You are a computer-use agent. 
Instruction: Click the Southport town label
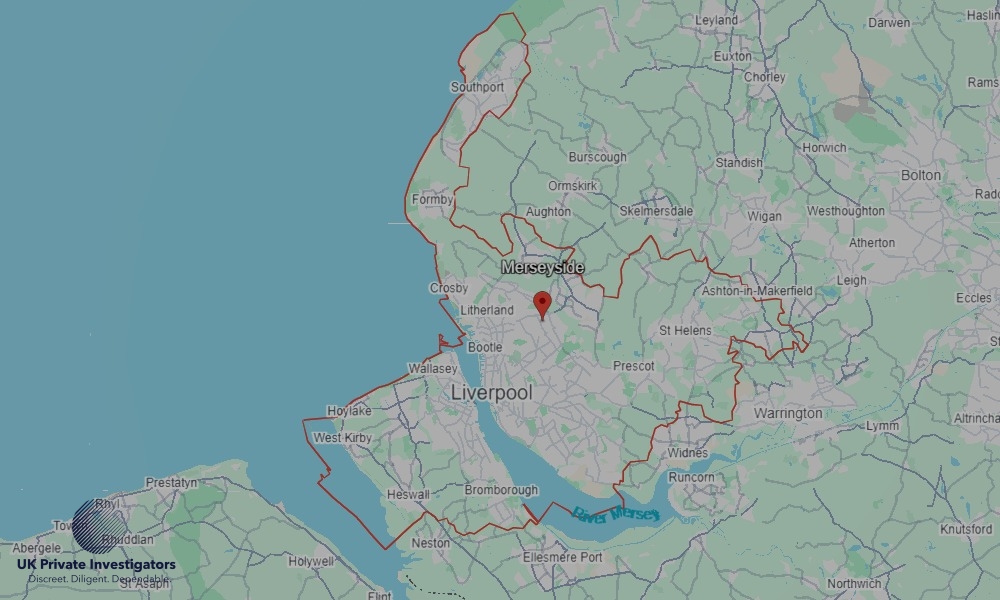(477, 87)
